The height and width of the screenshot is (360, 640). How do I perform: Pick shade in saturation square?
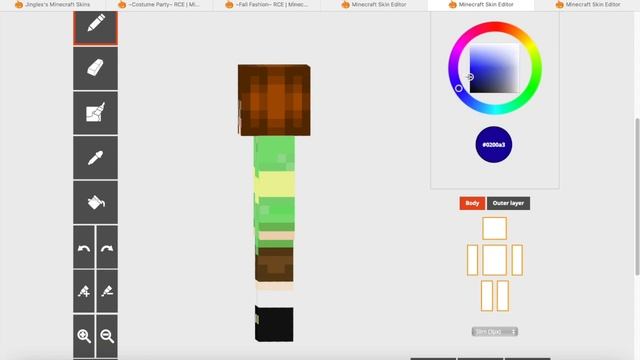494,69
